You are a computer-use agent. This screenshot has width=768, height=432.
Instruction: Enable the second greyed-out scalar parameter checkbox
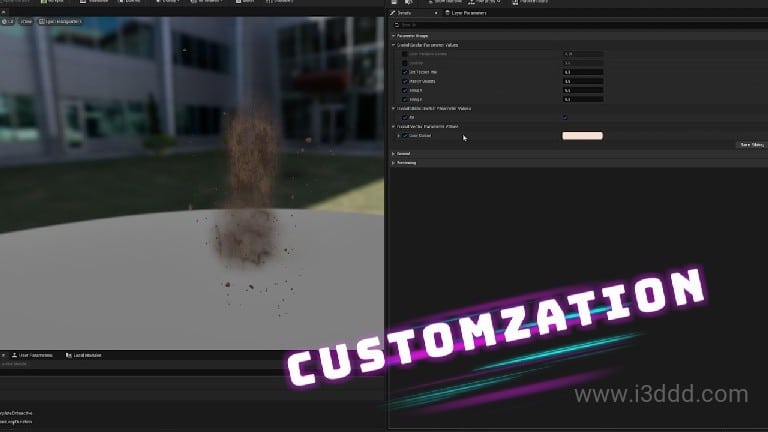click(x=405, y=63)
